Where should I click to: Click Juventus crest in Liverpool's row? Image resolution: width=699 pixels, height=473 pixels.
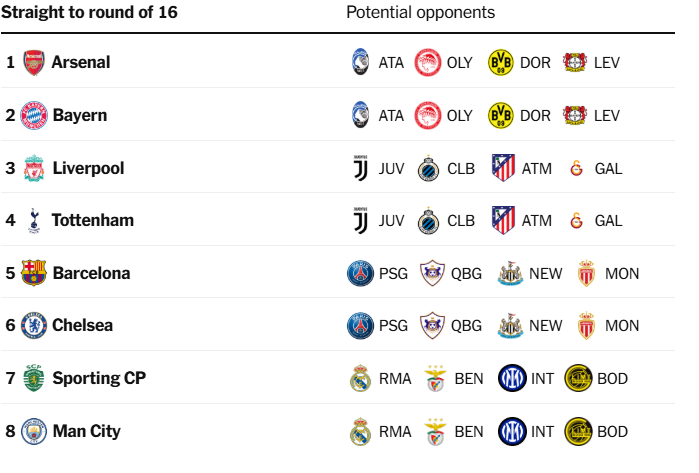tap(360, 168)
